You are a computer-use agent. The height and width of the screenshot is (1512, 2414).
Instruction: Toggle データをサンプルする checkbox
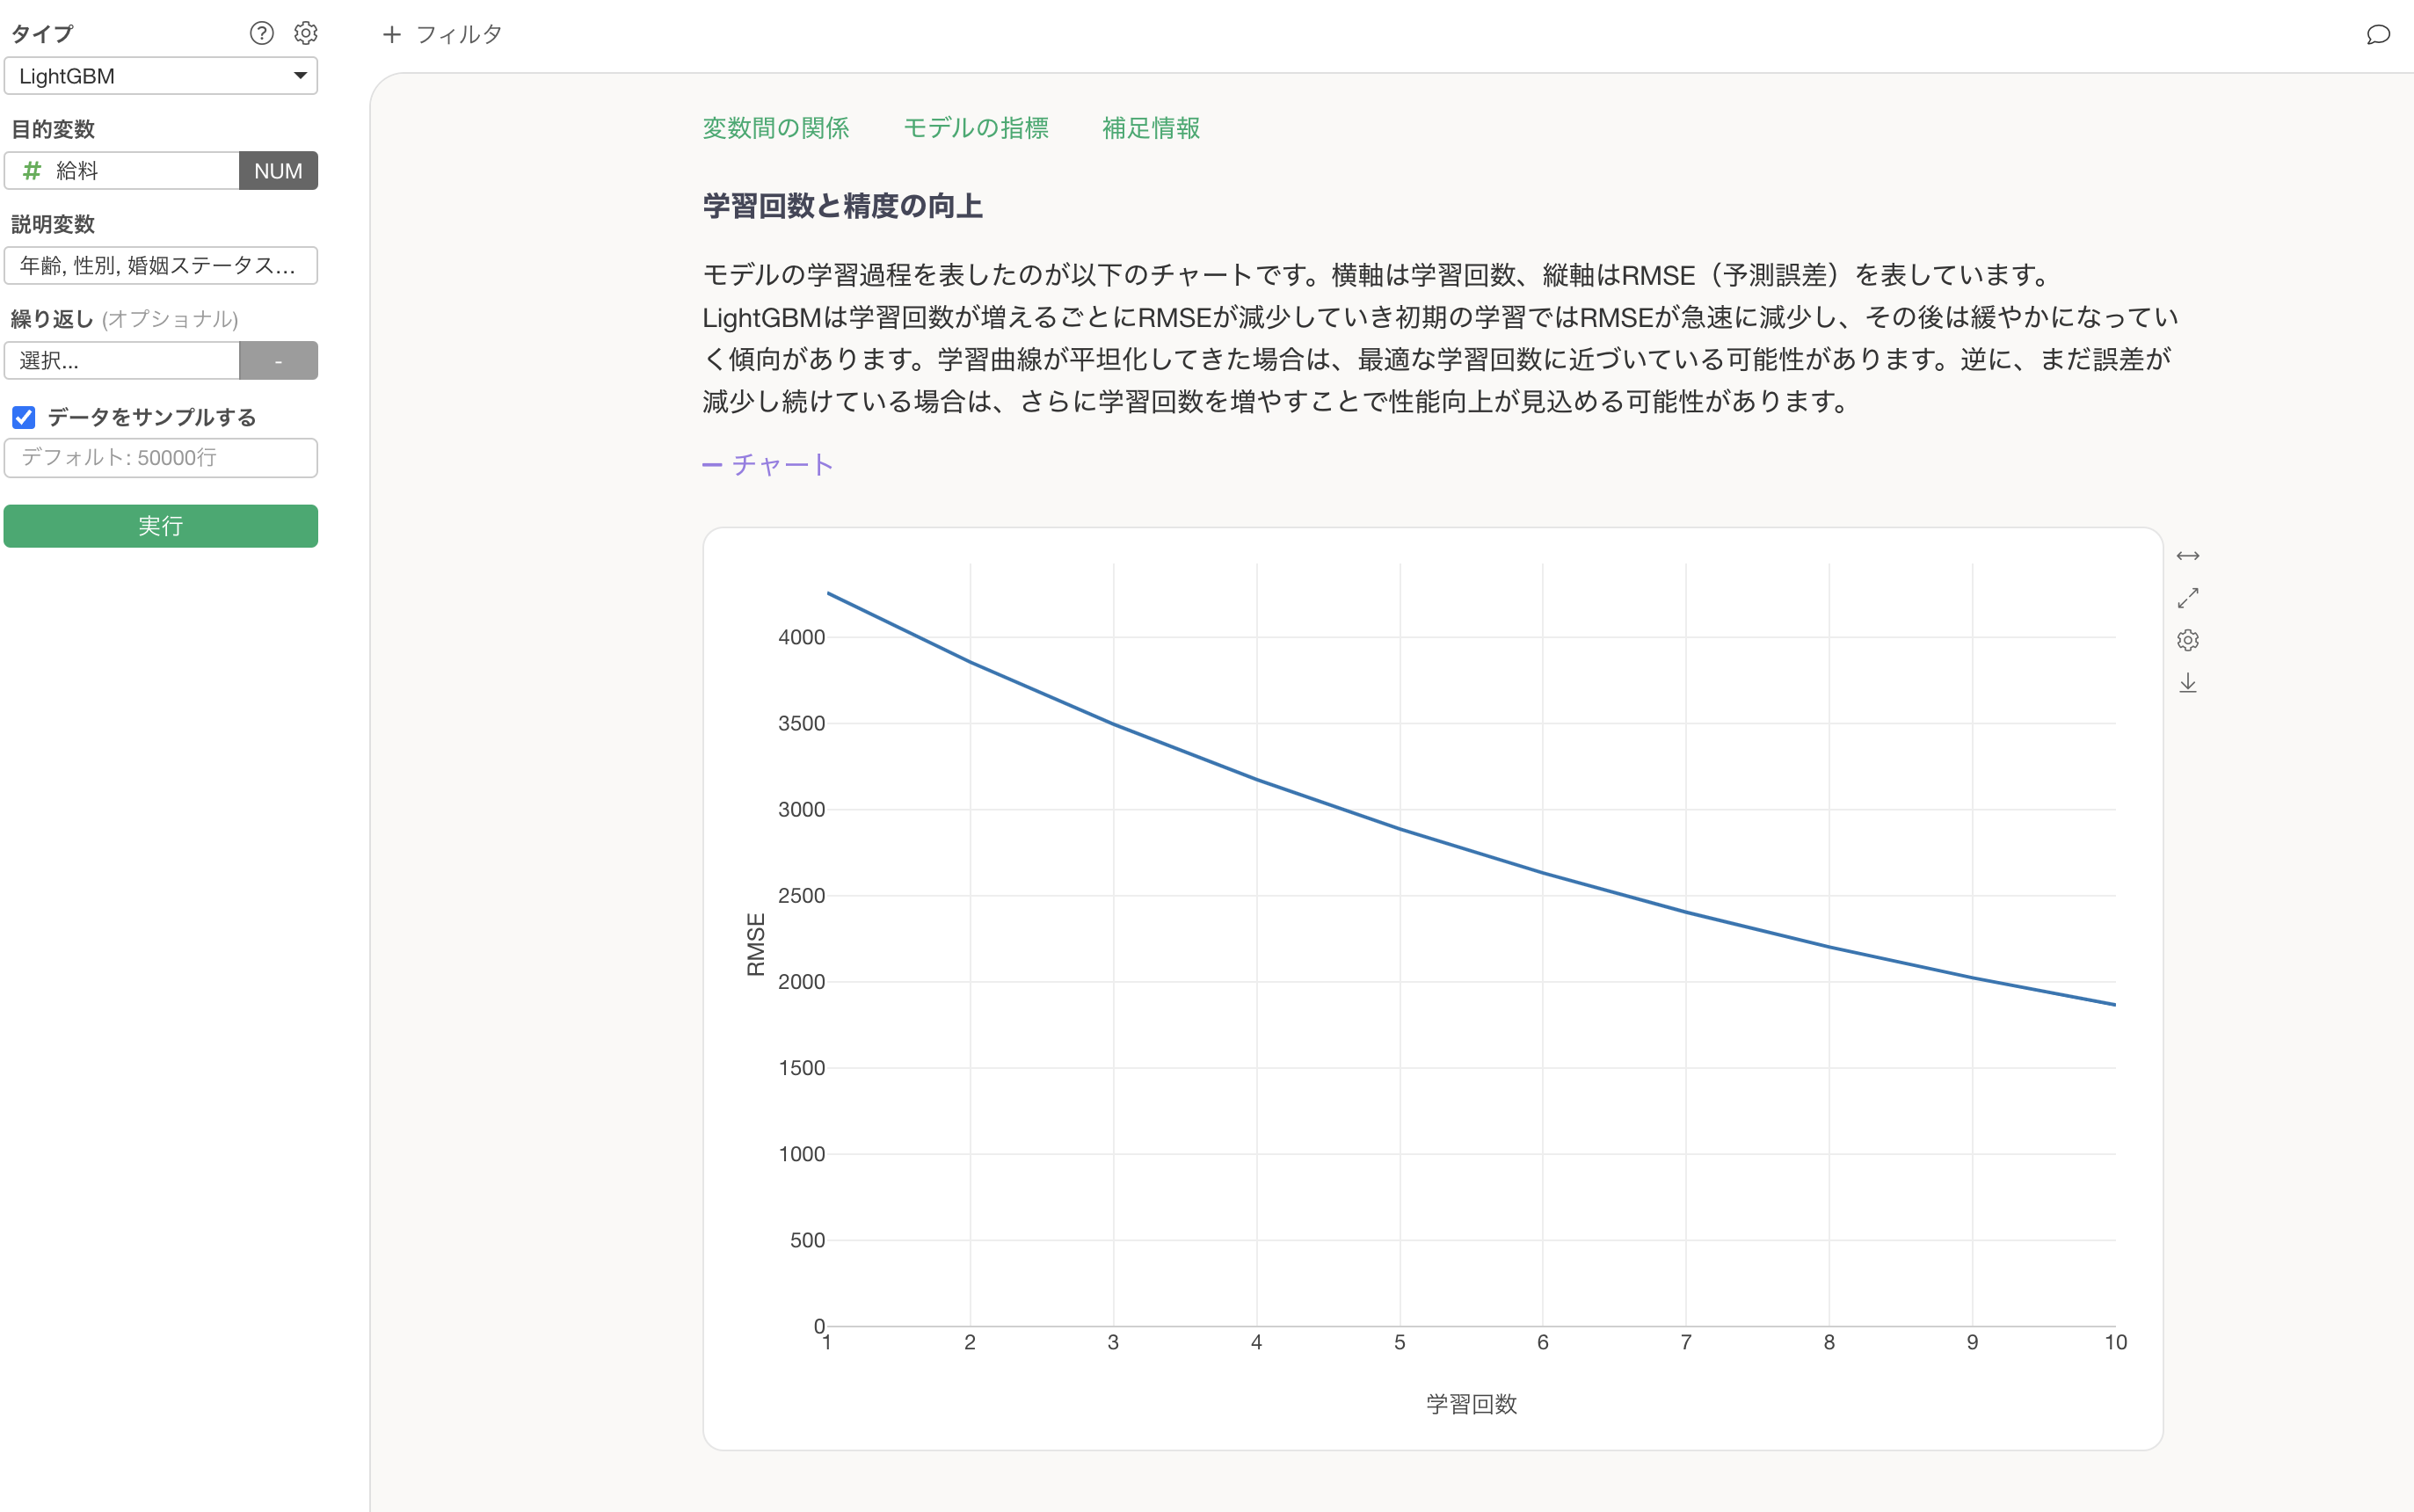click(24, 417)
